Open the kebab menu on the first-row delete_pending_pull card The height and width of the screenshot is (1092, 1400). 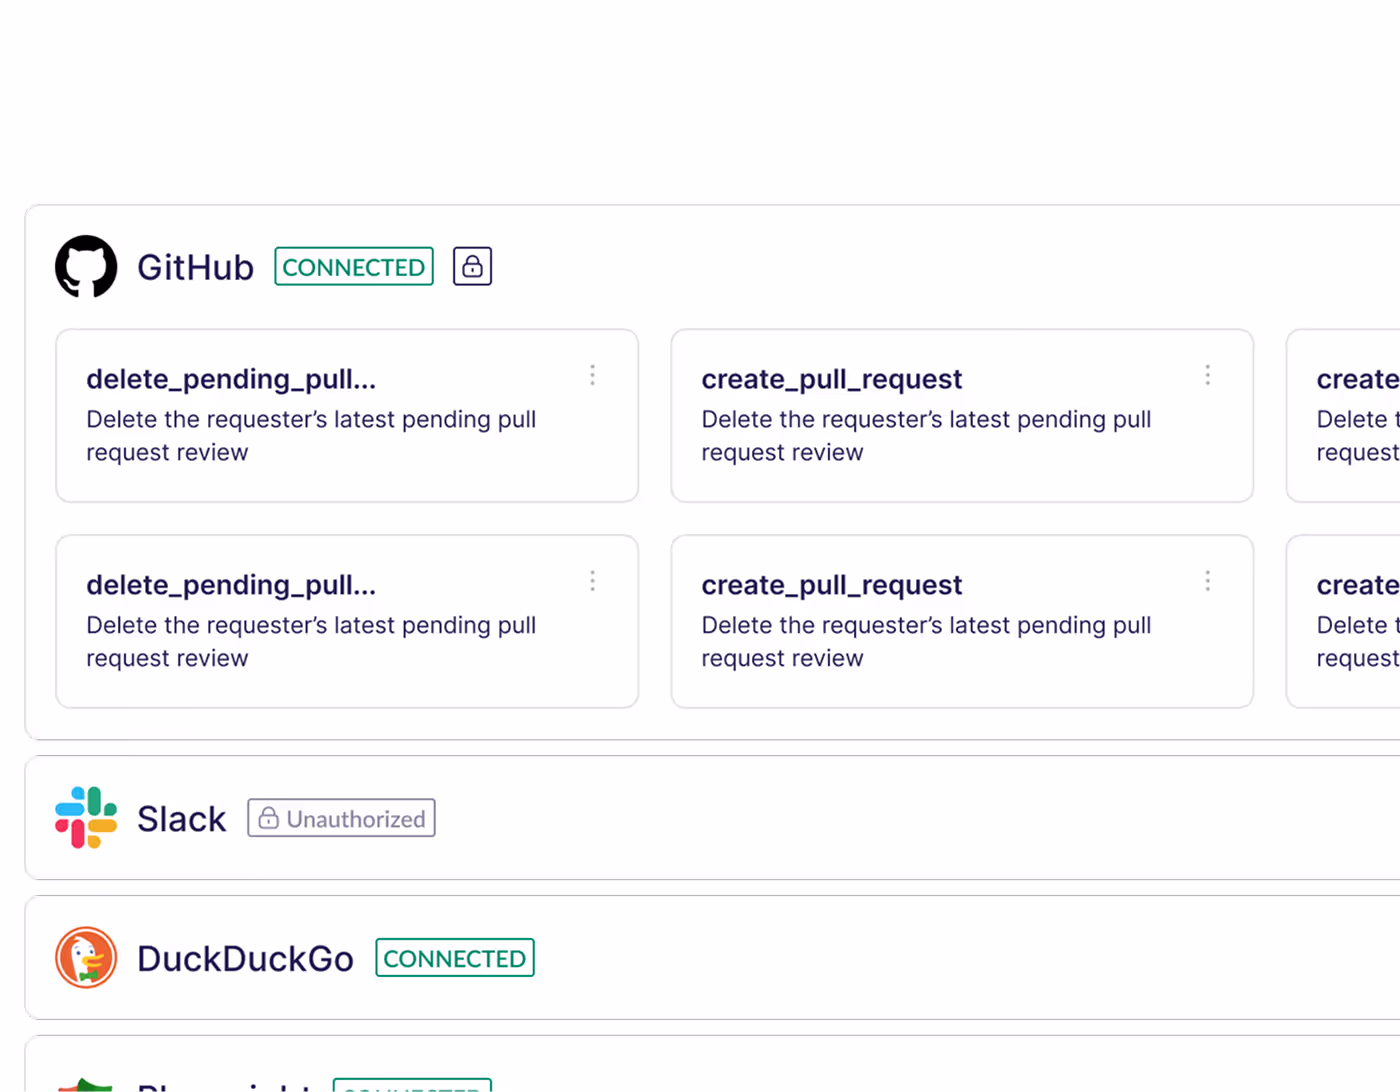(593, 375)
